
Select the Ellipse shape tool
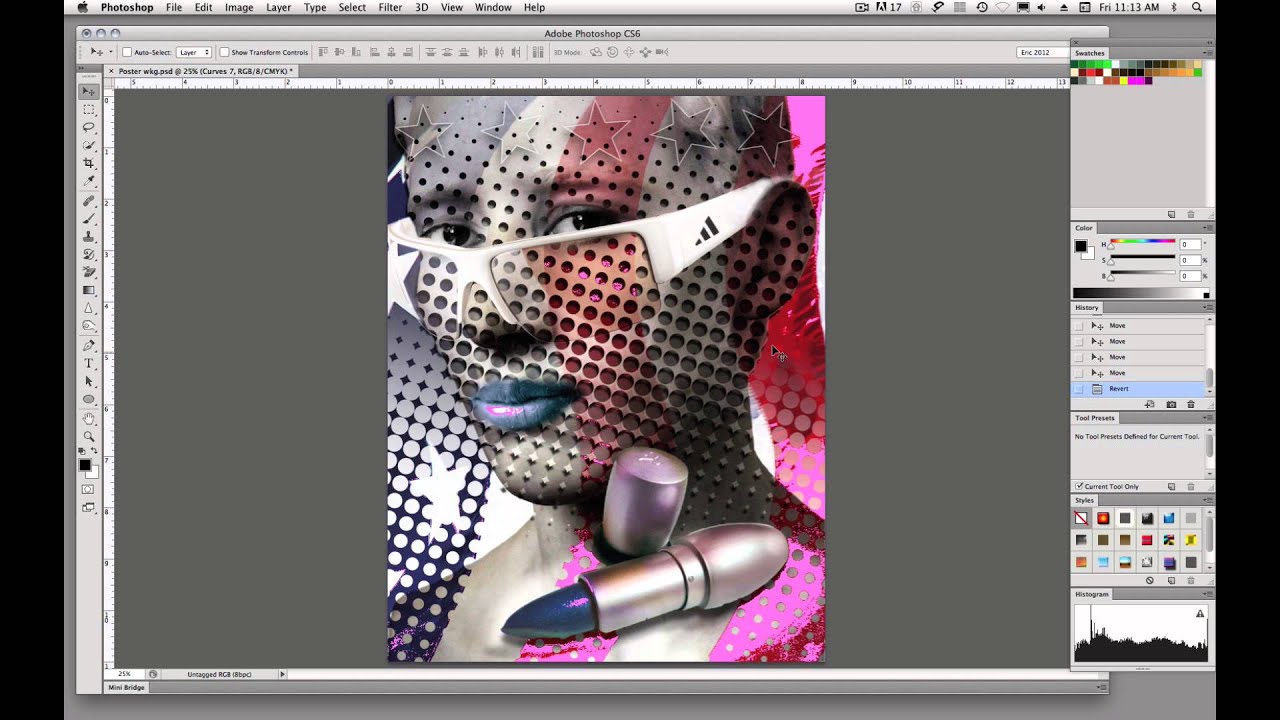89,400
